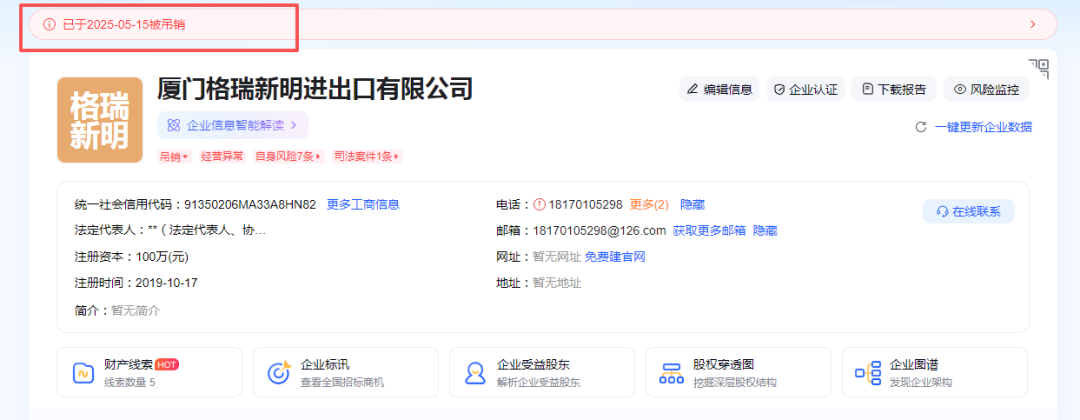
Task: Click the 经营异常 tag
Action: (x=222, y=156)
